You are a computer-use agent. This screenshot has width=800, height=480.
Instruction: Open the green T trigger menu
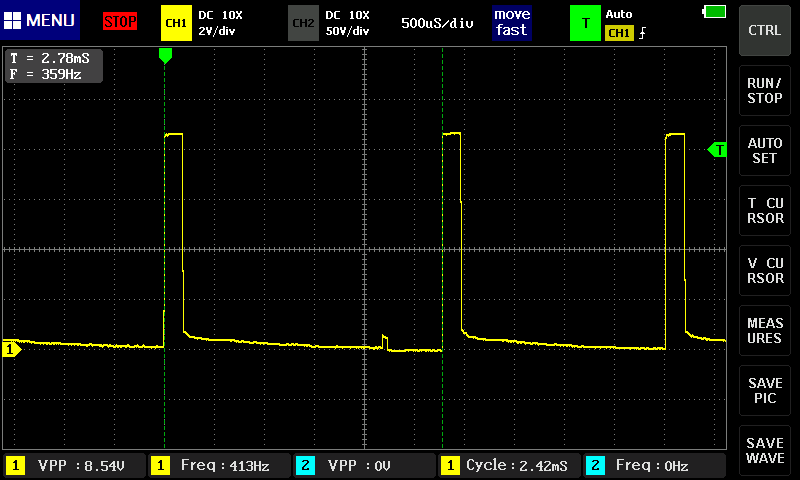coord(585,23)
